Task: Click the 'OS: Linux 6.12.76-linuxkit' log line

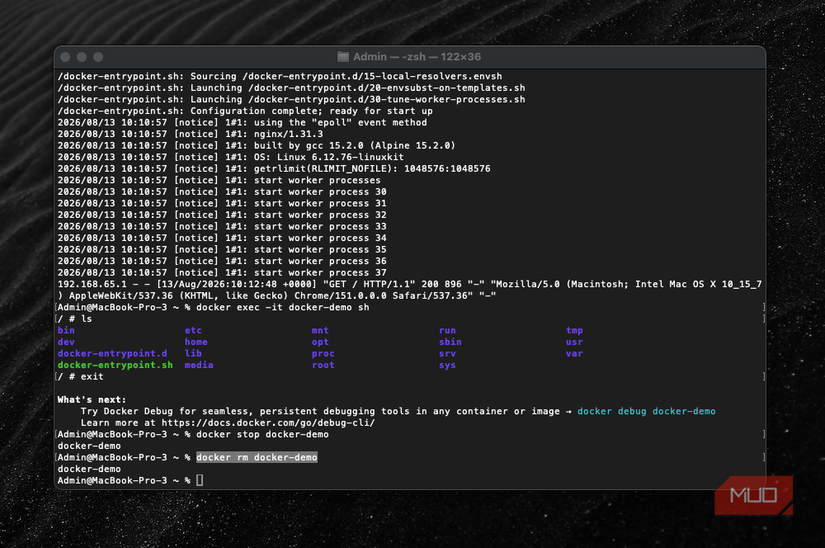Action: pos(230,157)
